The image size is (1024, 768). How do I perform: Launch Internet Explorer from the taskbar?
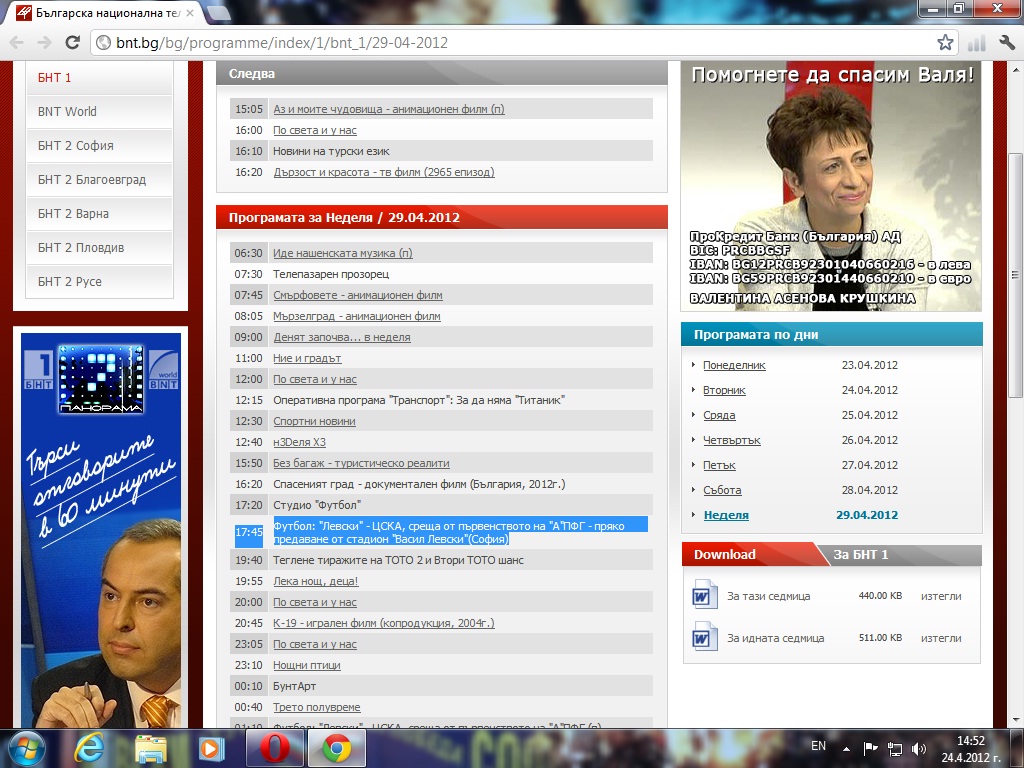[88, 748]
